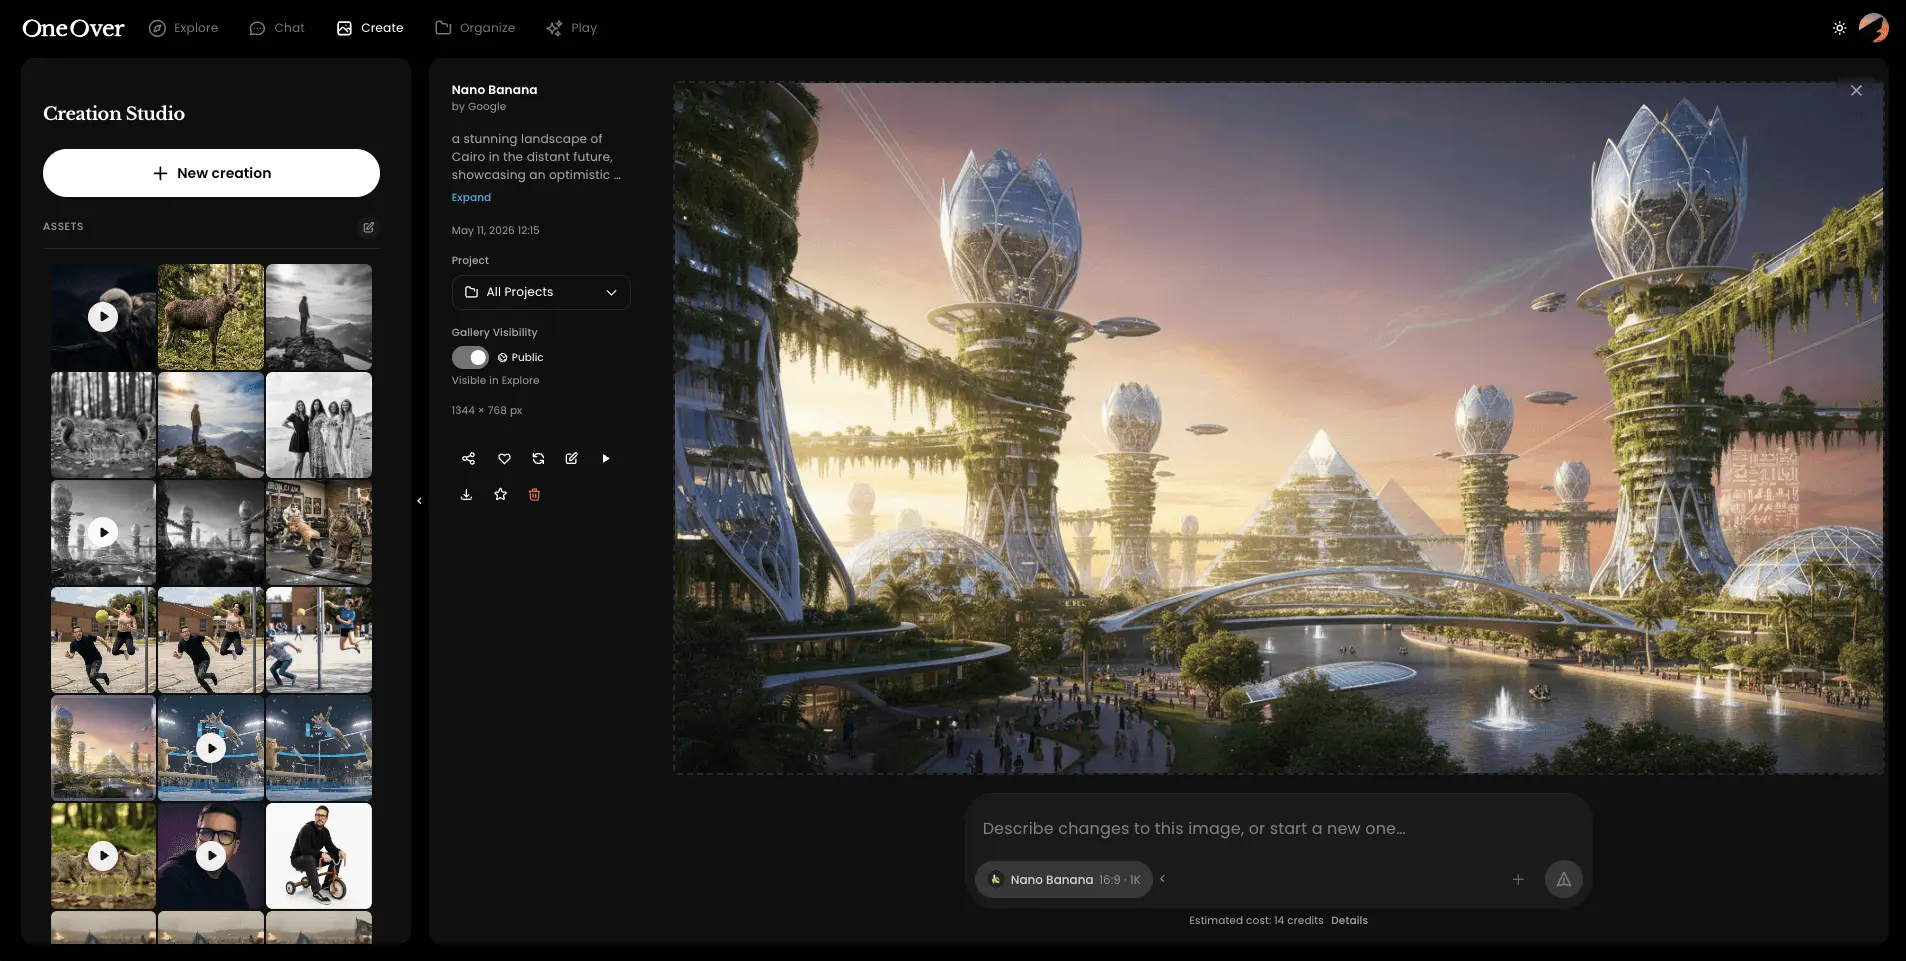Open the Chat tab
The height and width of the screenshot is (961, 1906).
[x=276, y=28]
